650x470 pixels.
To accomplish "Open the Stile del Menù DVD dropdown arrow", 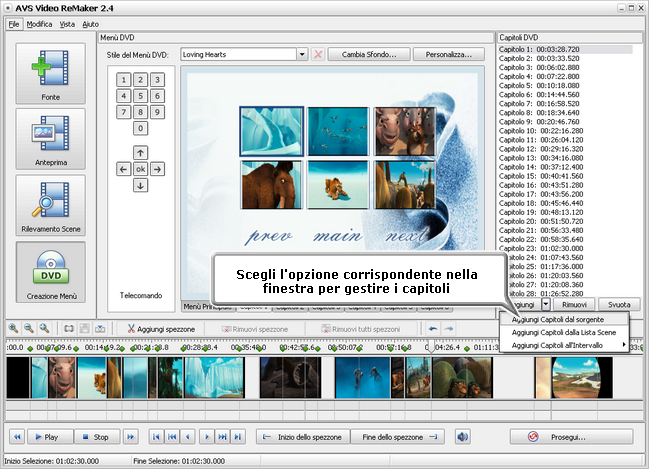I will 302,54.
